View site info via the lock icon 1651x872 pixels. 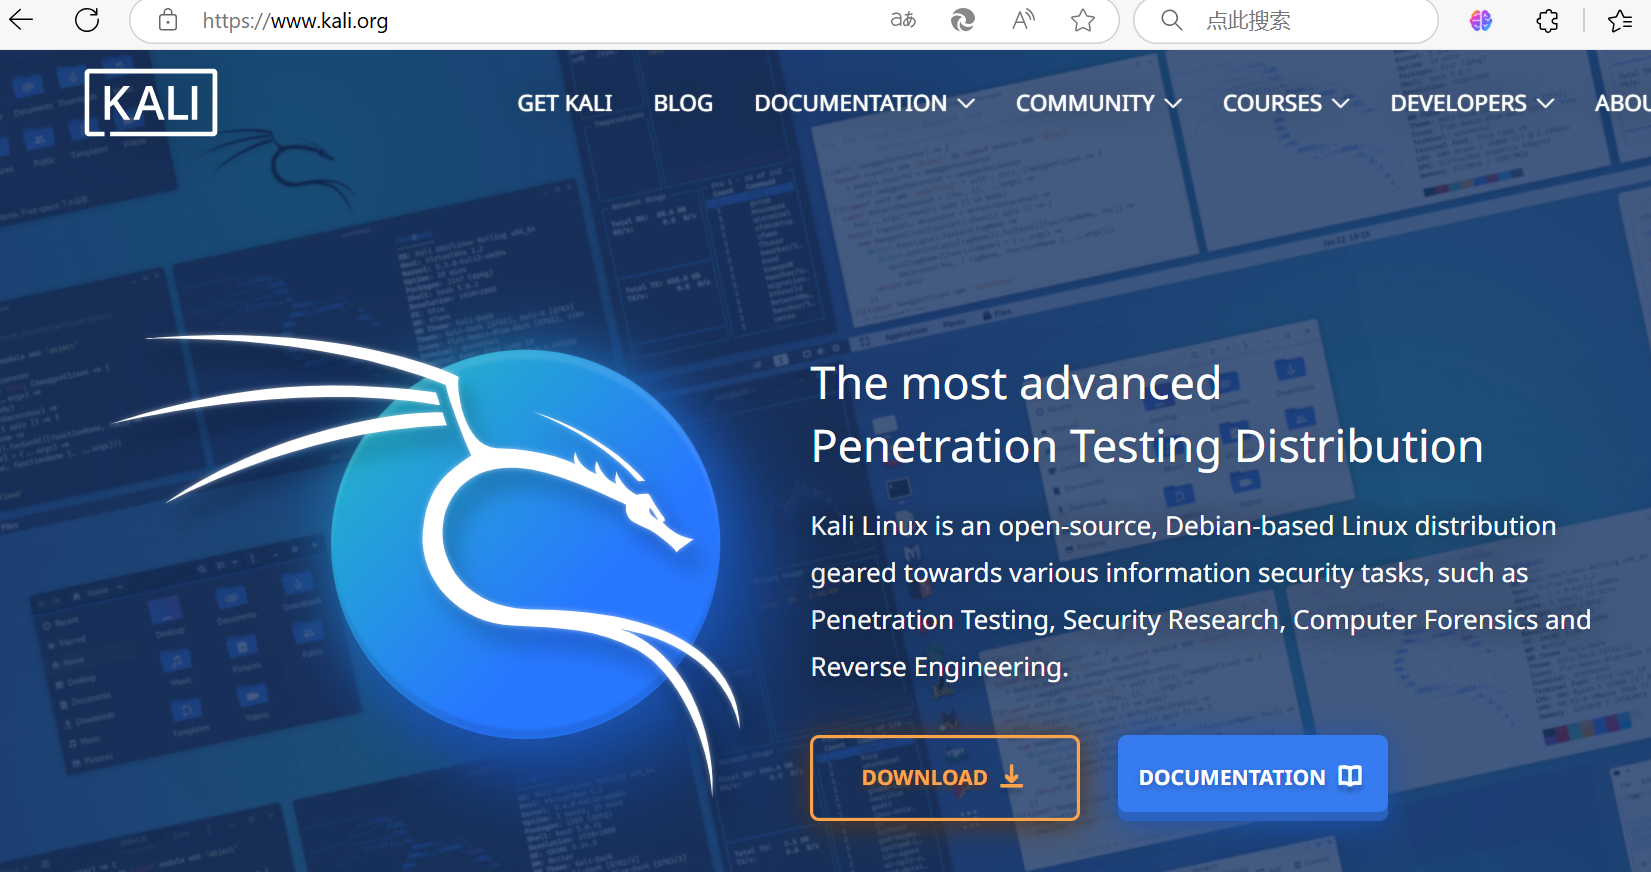(168, 20)
